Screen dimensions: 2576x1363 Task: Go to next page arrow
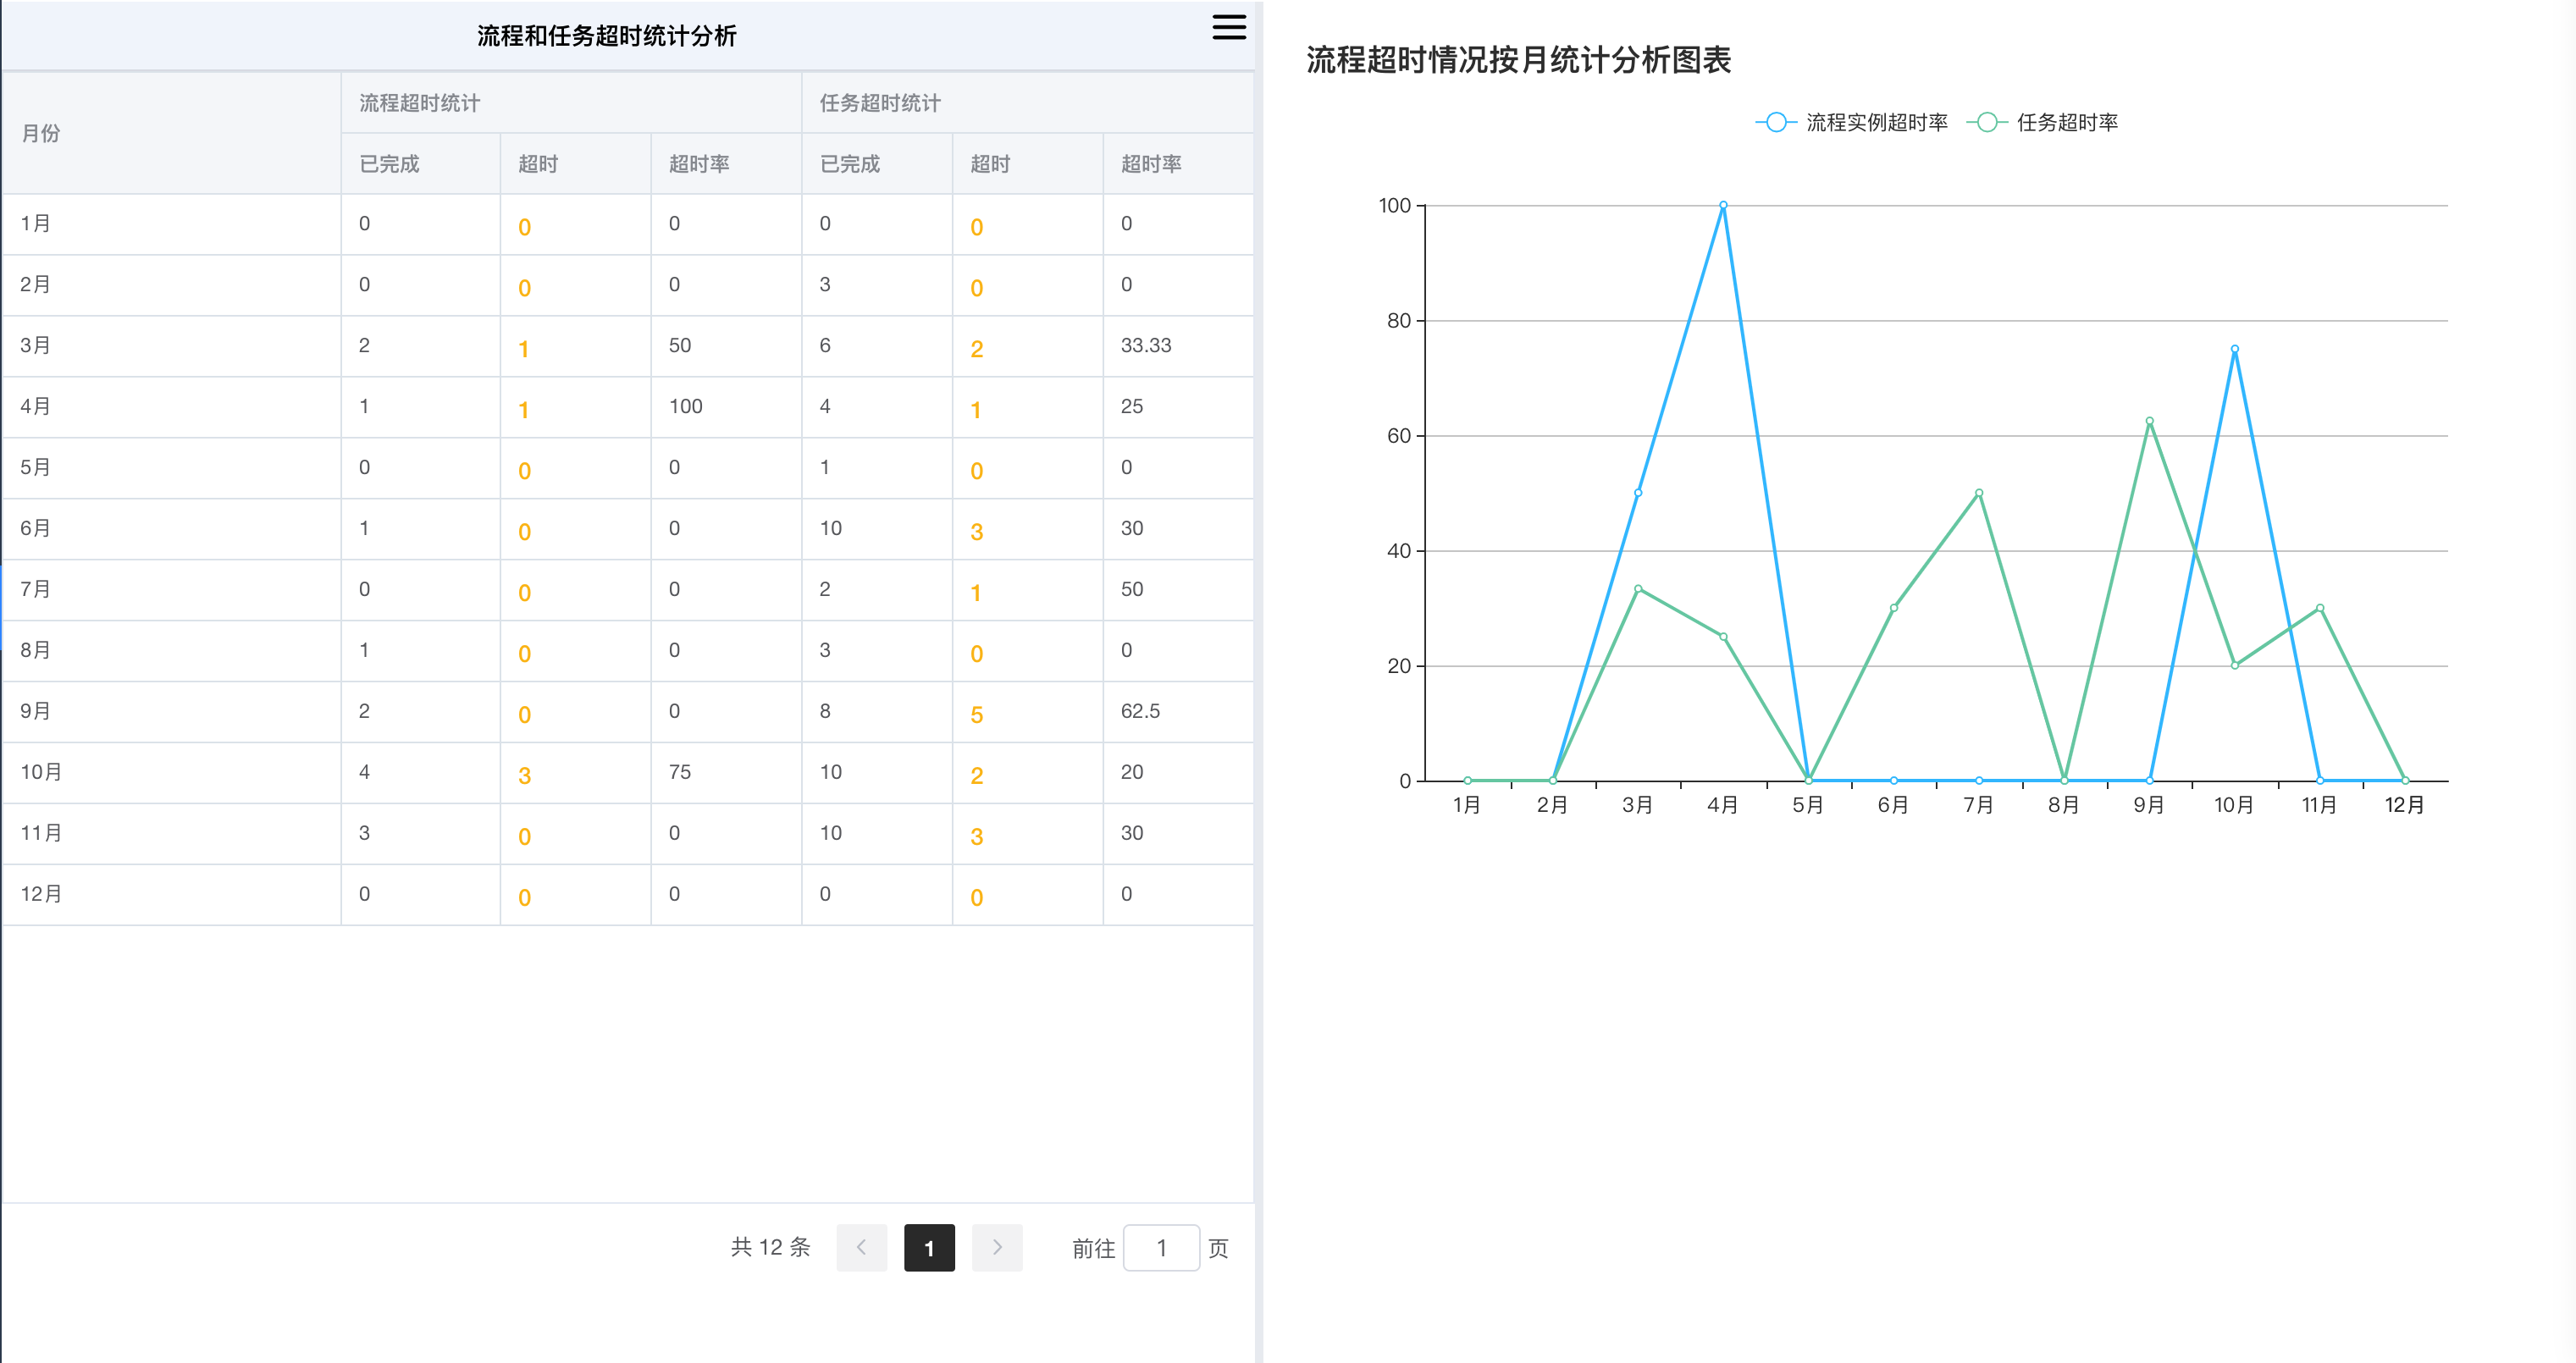997,1247
